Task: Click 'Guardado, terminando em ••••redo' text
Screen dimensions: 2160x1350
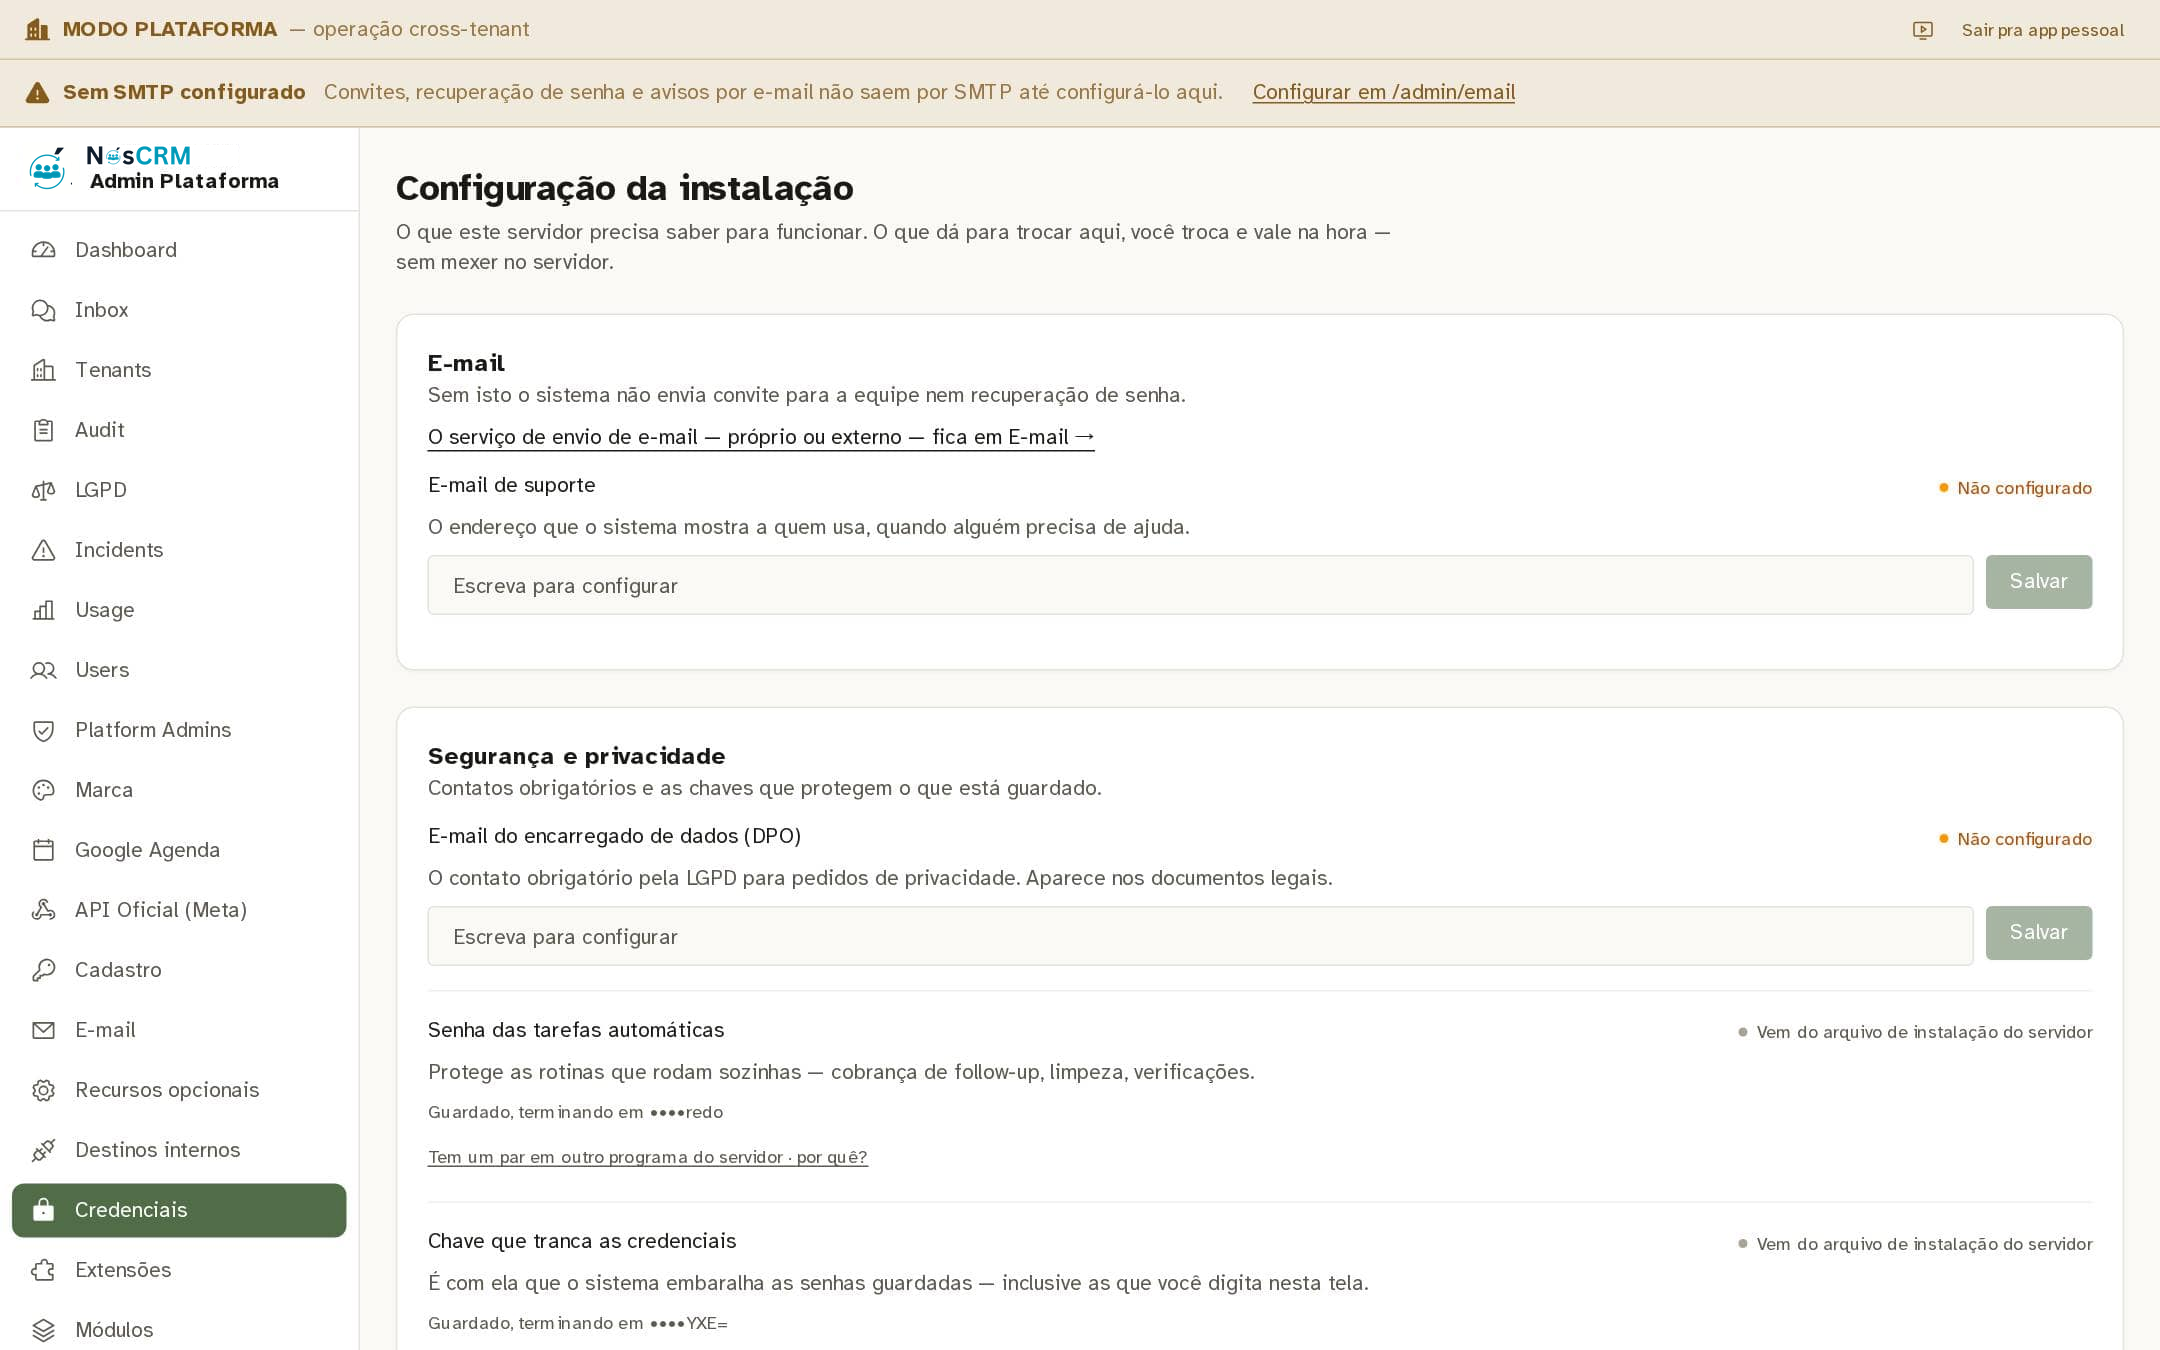Action: pos(575,1112)
